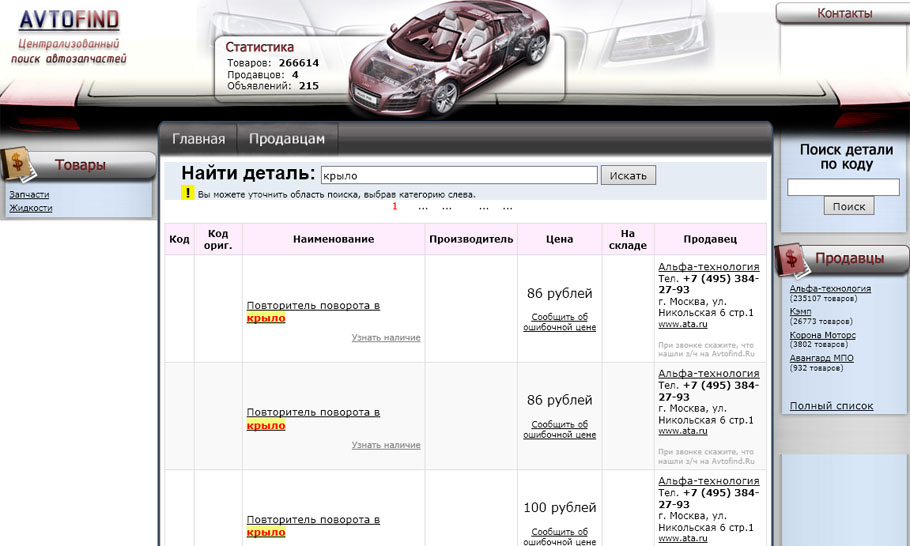
Task: Open the Контакты header tab
Action: pos(844,13)
